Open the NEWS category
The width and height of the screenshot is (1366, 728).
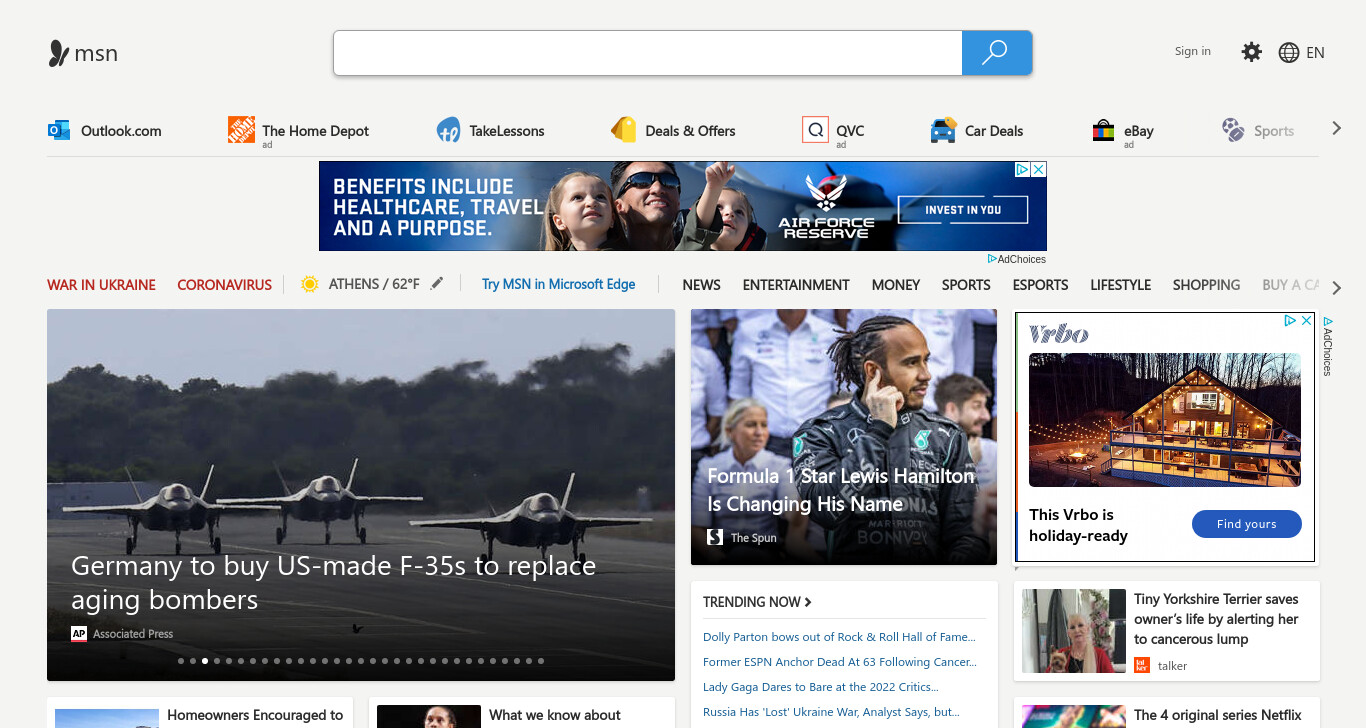(x=701, y=285)
